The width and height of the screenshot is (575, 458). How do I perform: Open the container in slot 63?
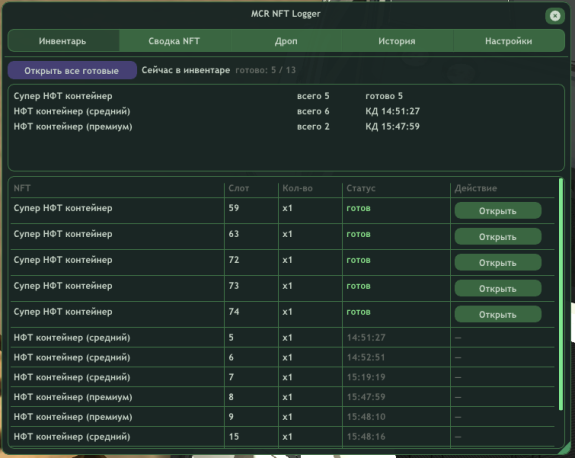[x=498, y=237]
